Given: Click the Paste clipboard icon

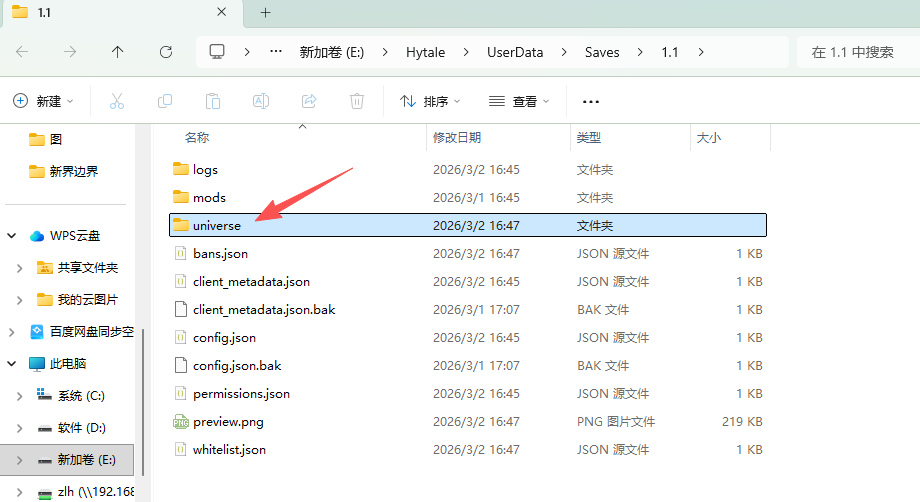Looking at the screenshot, I should point(212,101).
